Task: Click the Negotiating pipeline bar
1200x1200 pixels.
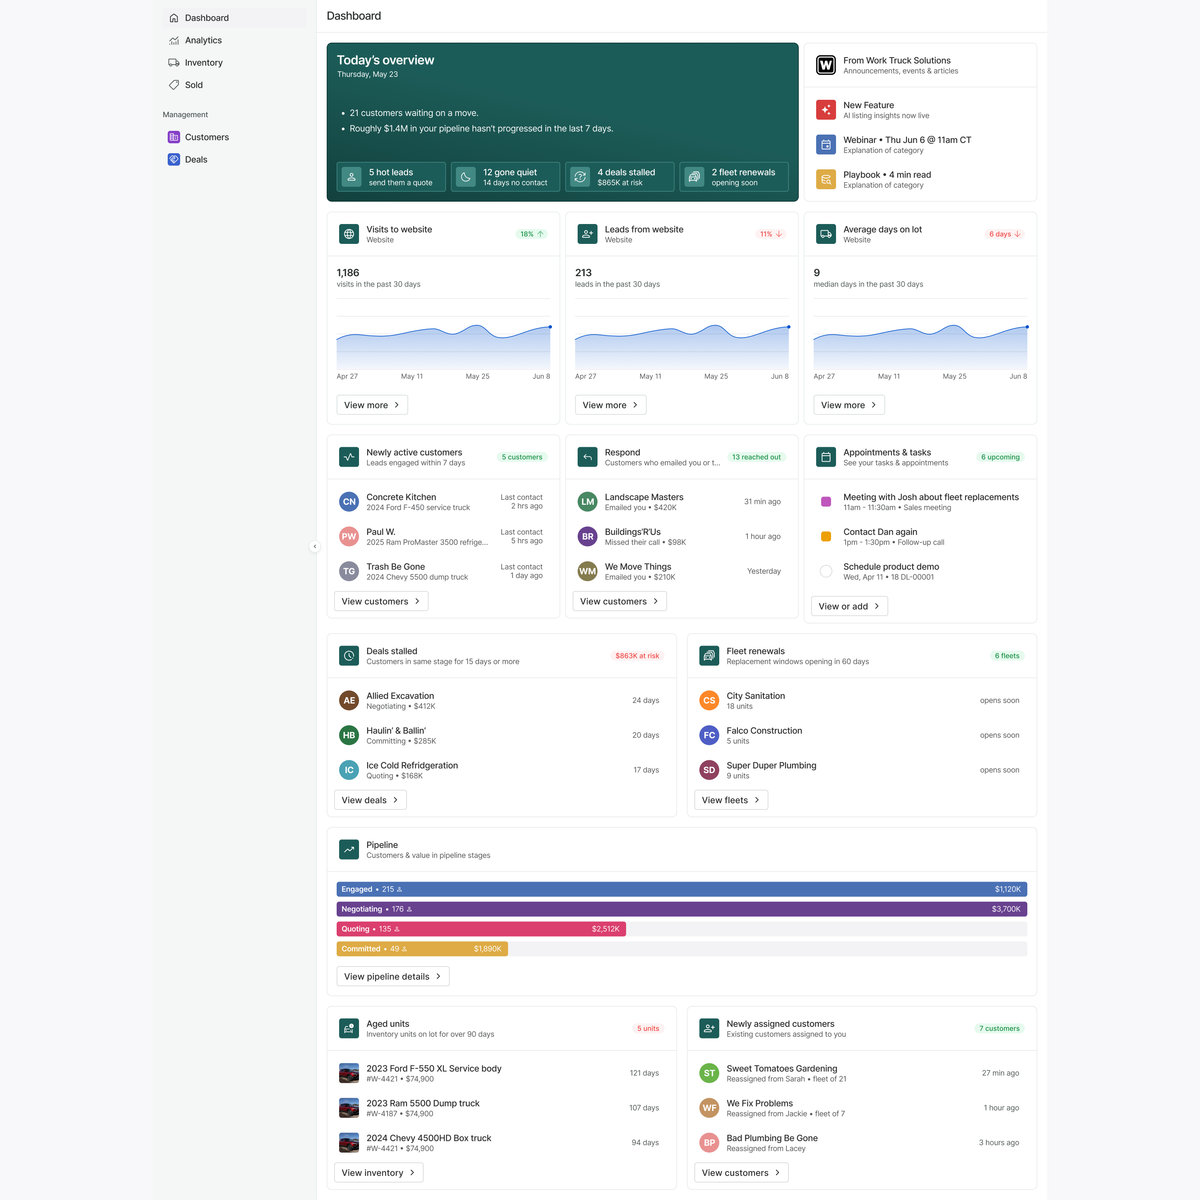Action: coord(682,909)
